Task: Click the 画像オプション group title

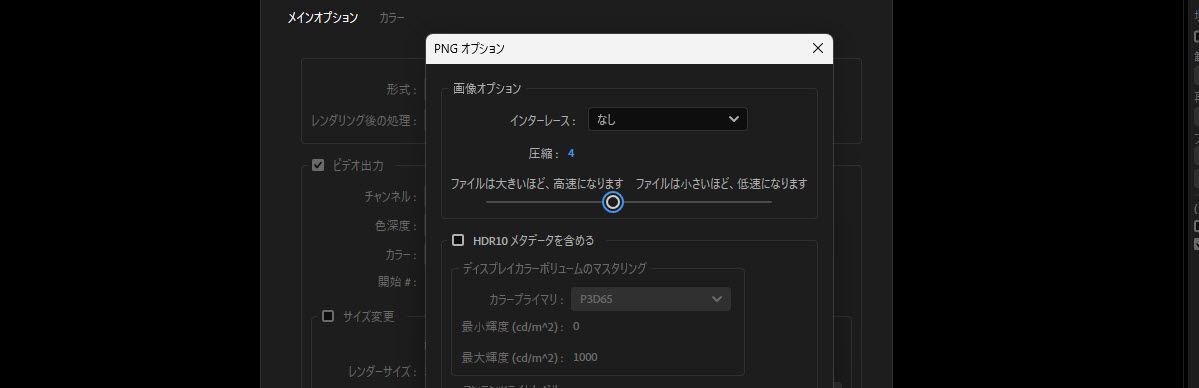Action: tap(487, 89)
